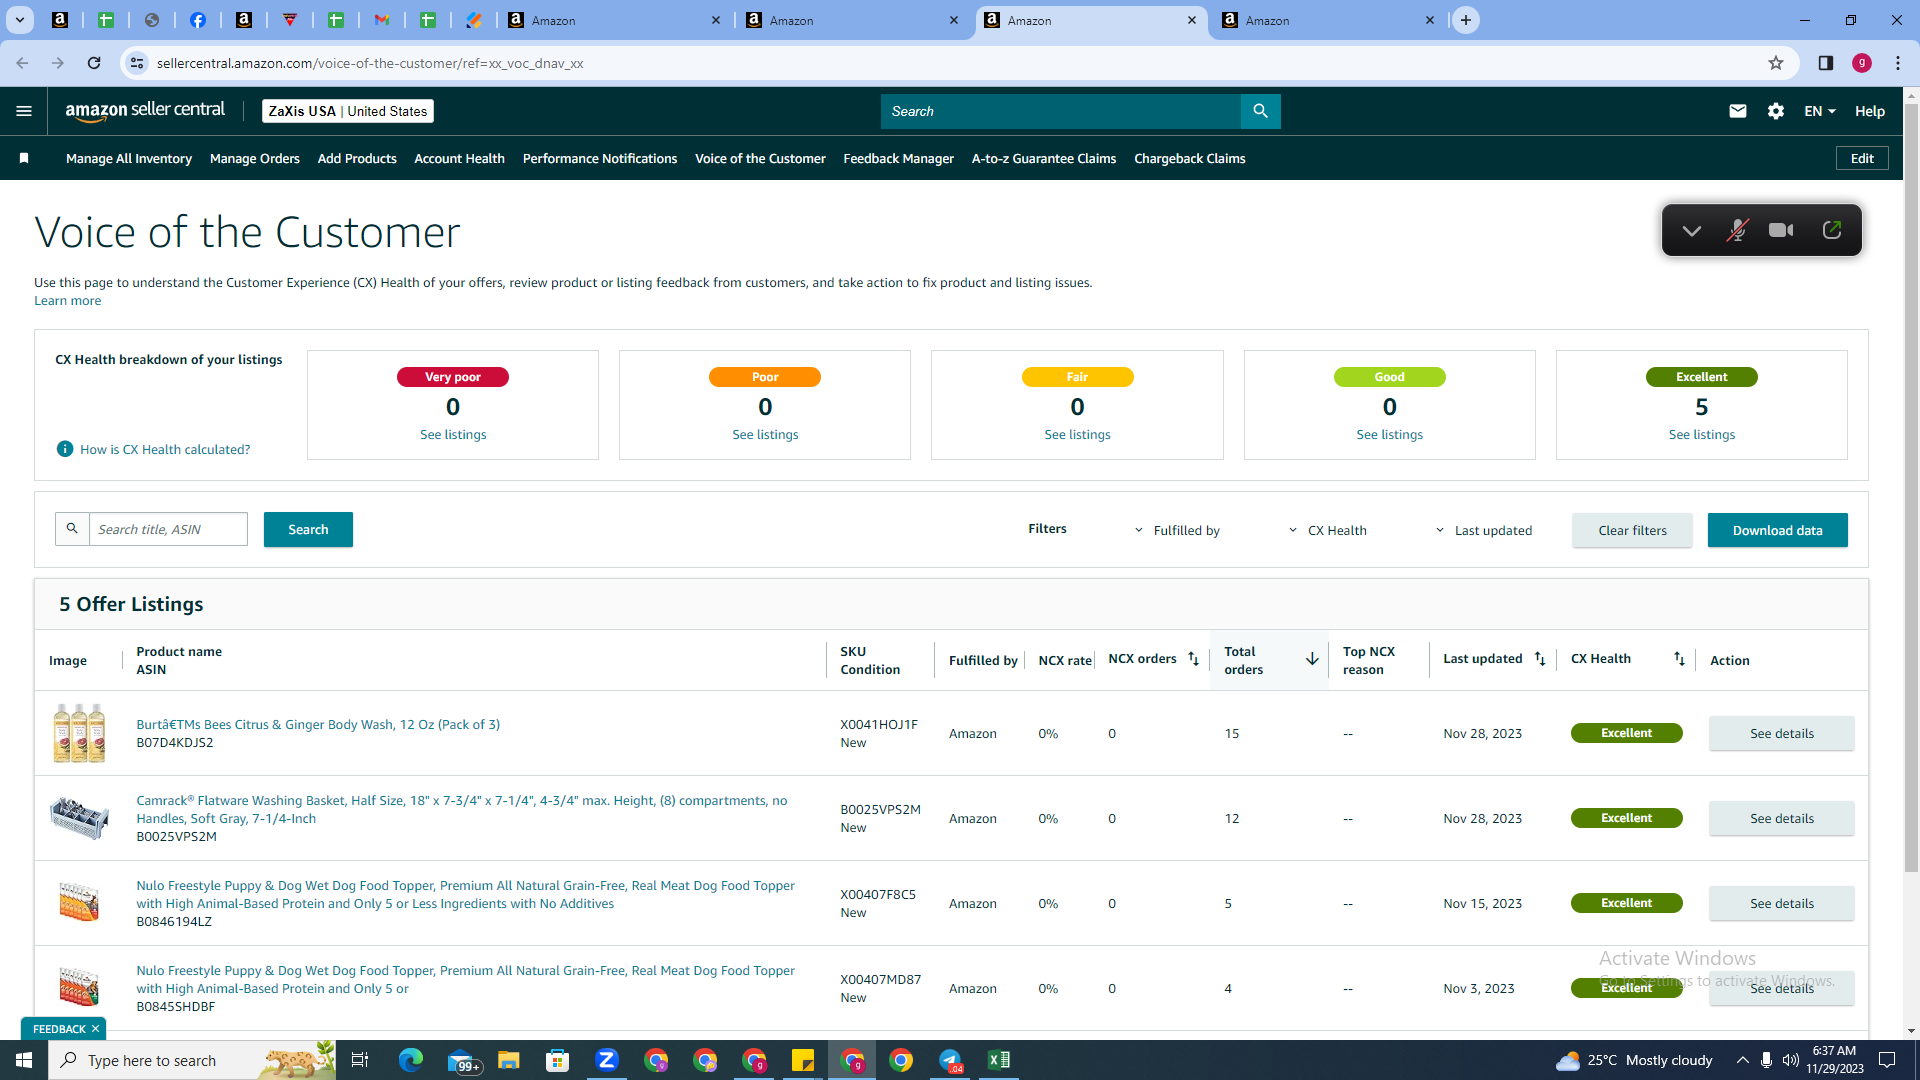Switch to the pinned Facebook tab
Viewport: 1920px width, 1080px height.
point(198,20)
